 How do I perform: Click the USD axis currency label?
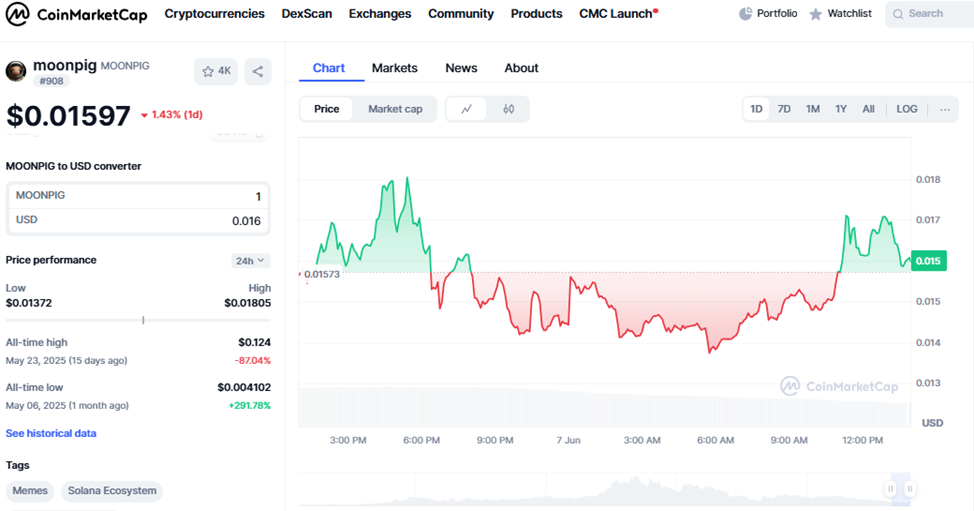932,423
